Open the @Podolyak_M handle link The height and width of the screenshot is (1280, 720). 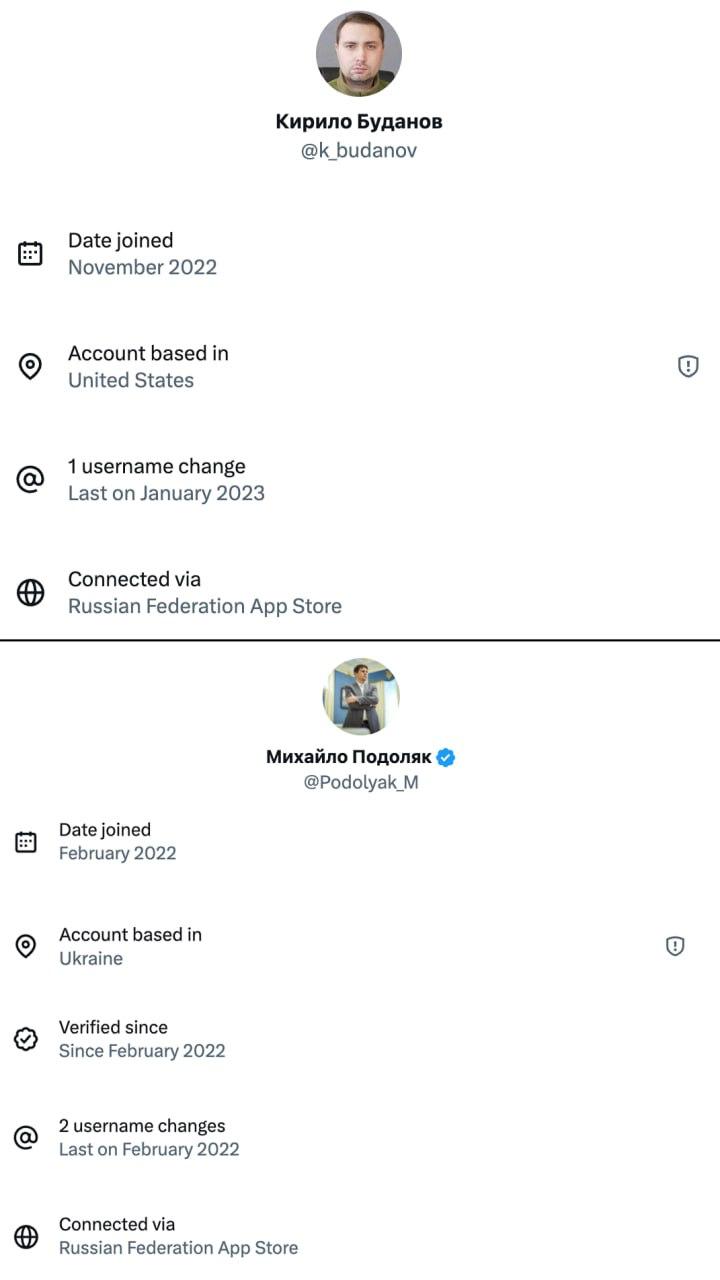pyautogui.click(x=361, y=783)
